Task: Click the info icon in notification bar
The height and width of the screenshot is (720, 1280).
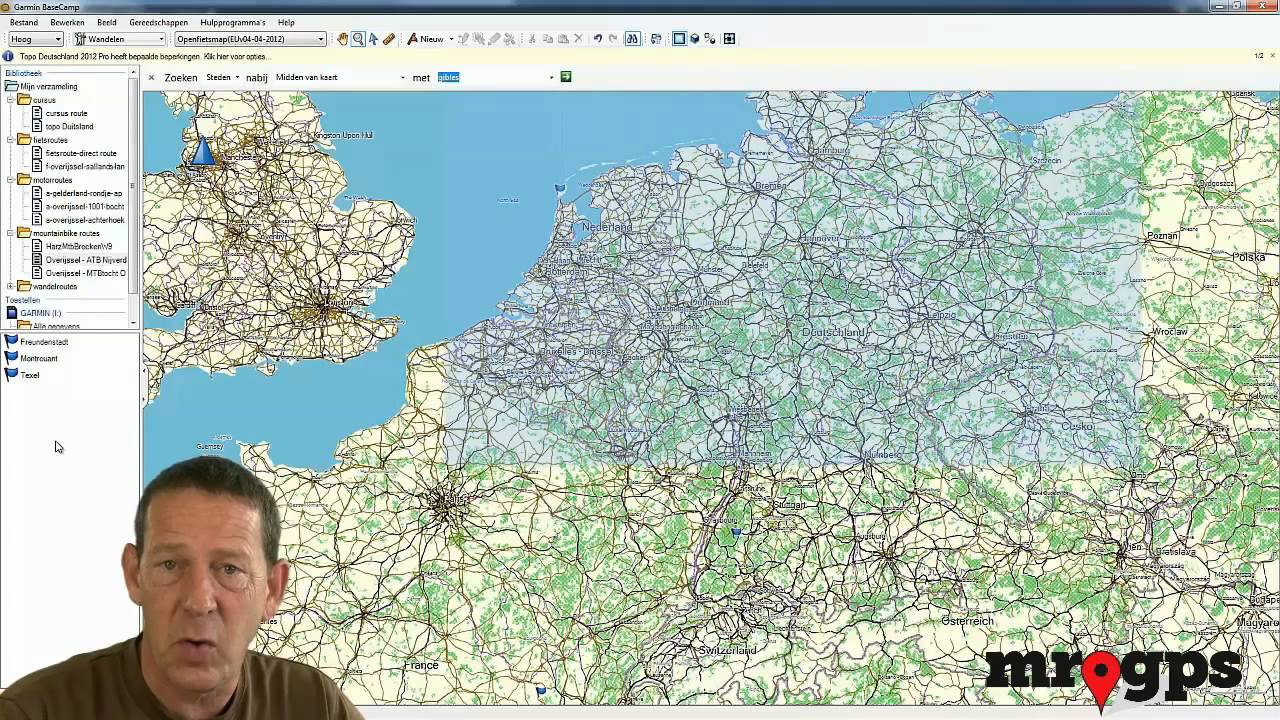Action: pos(9,56)
